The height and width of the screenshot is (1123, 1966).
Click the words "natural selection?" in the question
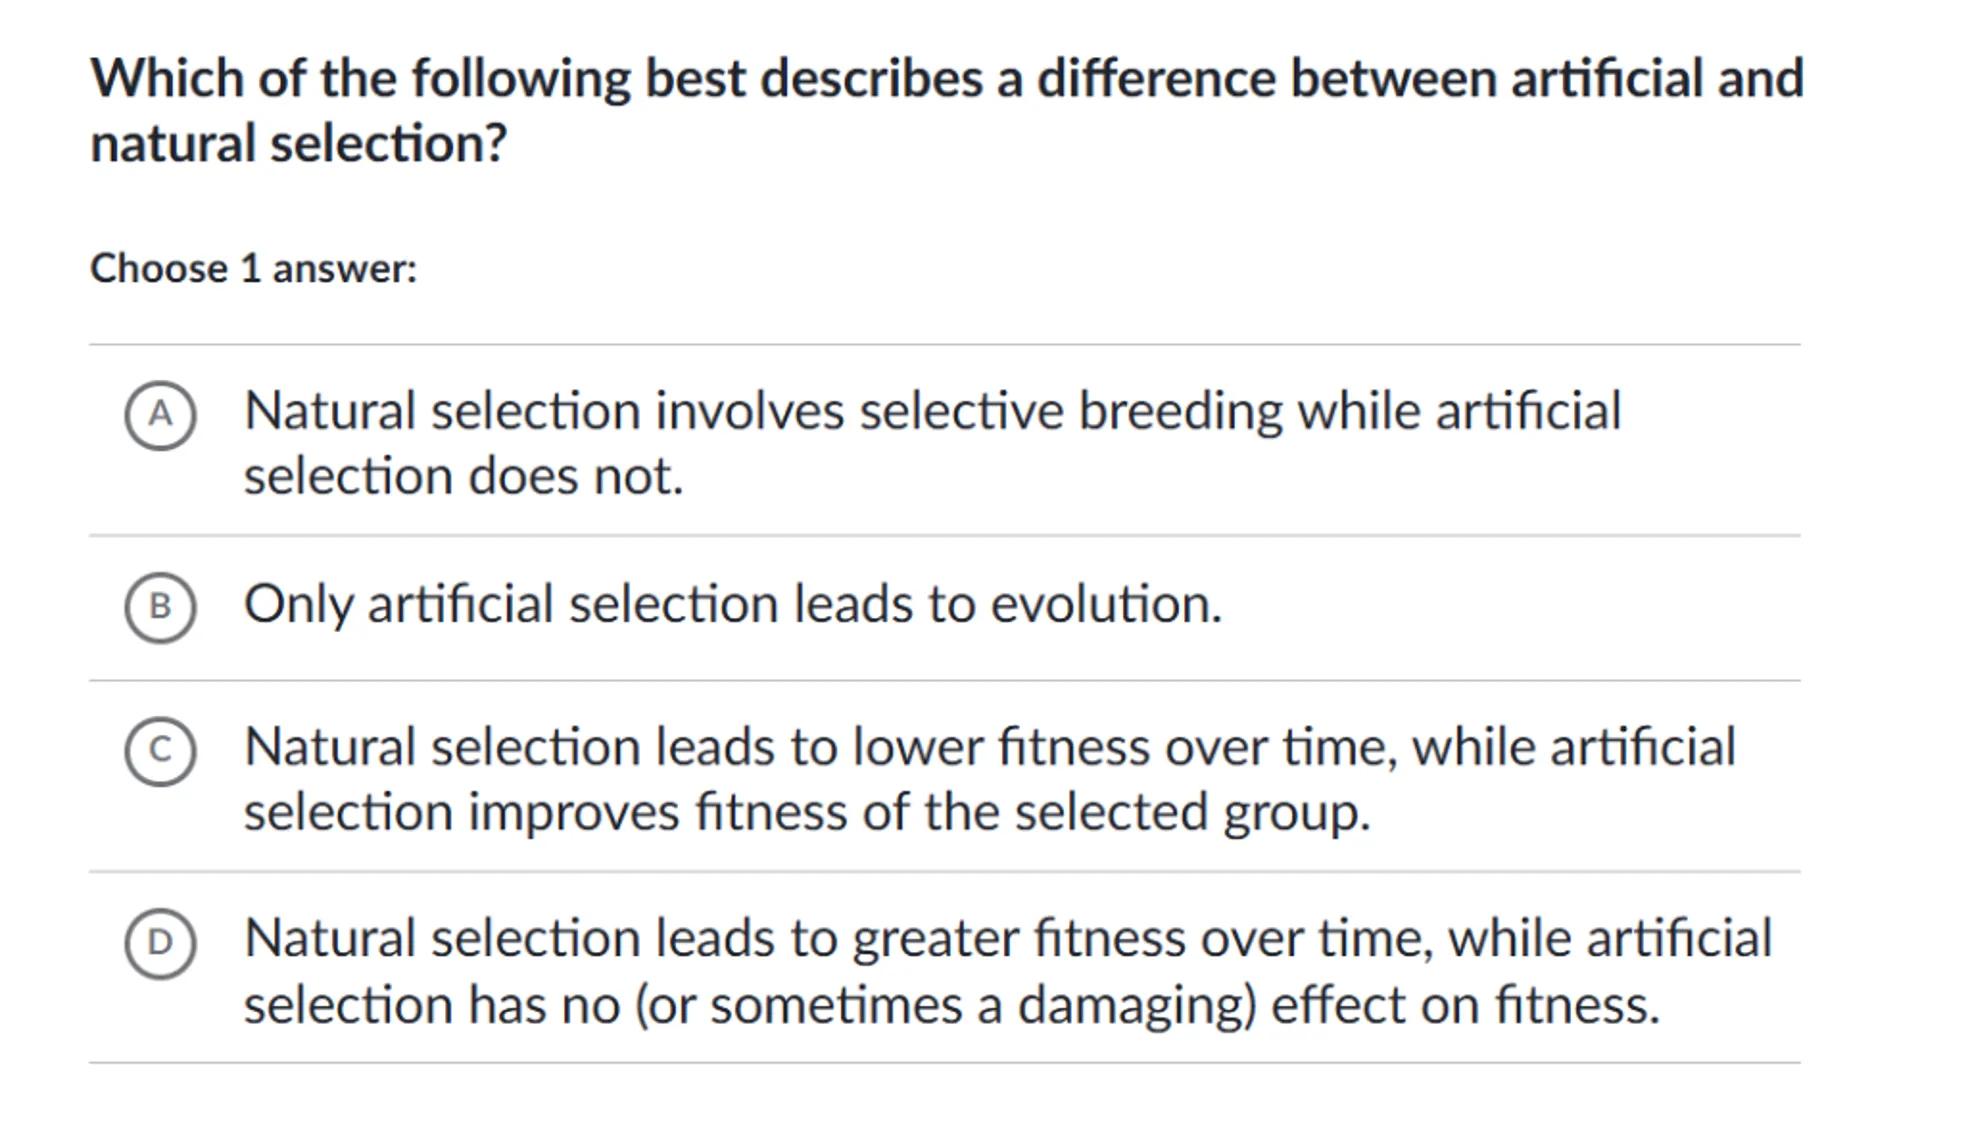[298, 144]
